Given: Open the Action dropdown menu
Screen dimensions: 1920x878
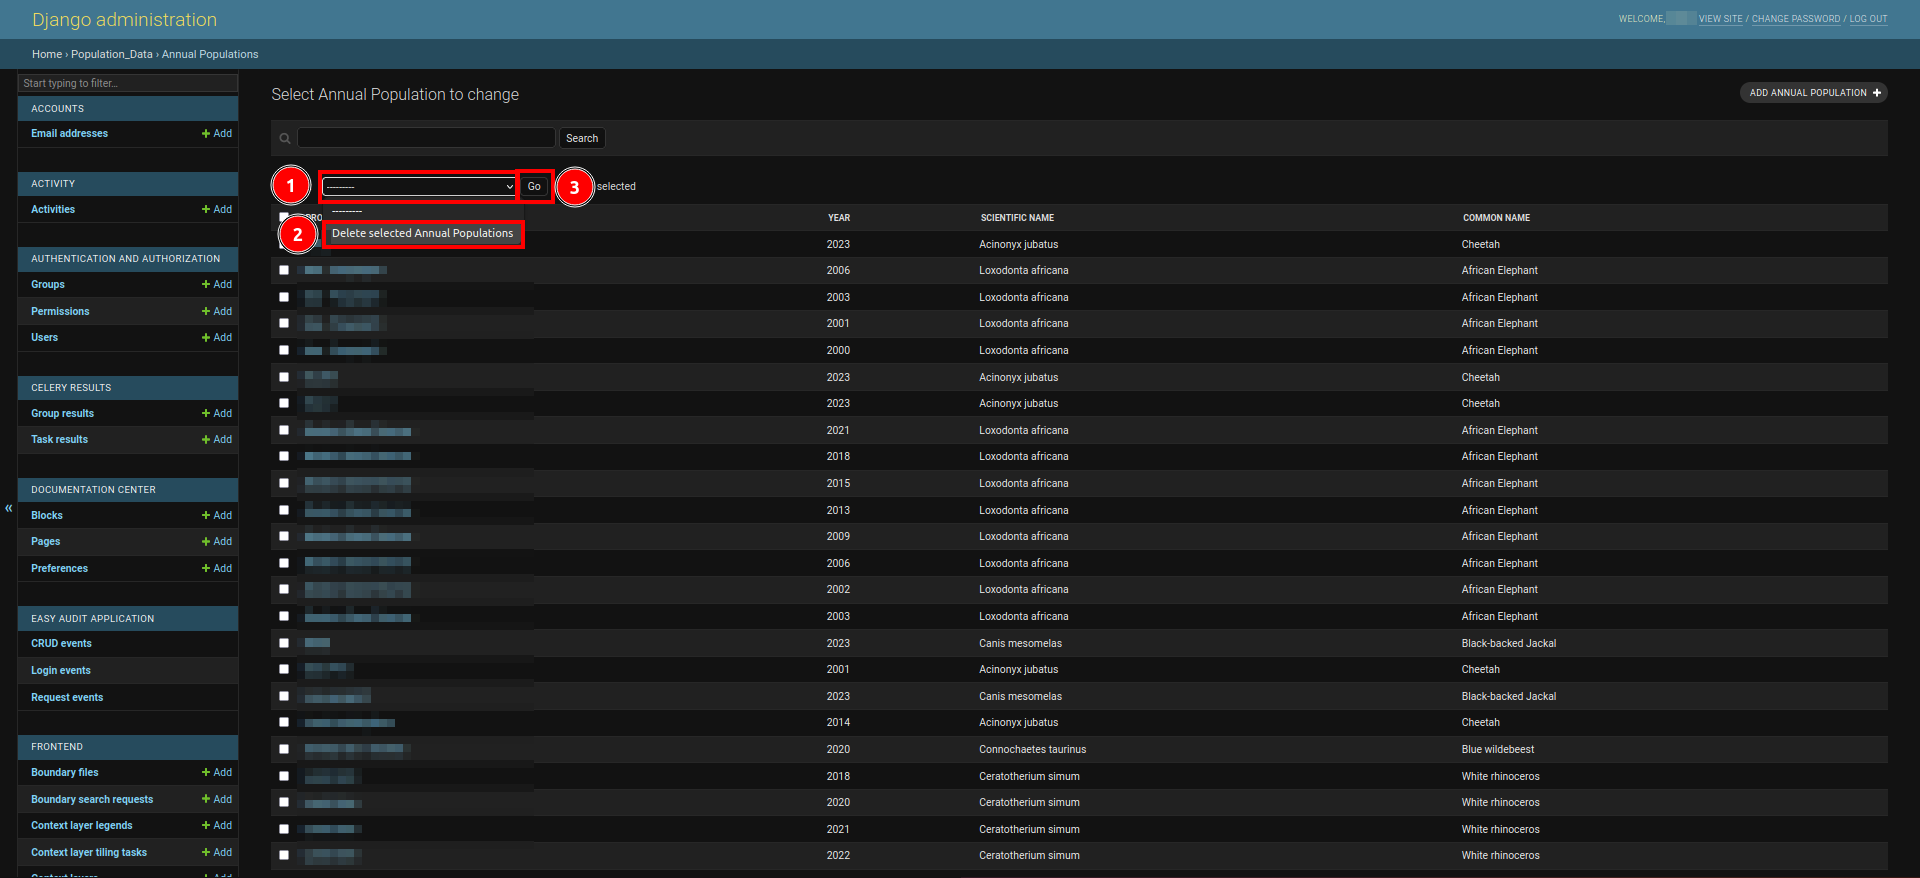Looking at the screenshot, I should coord(419,186).
